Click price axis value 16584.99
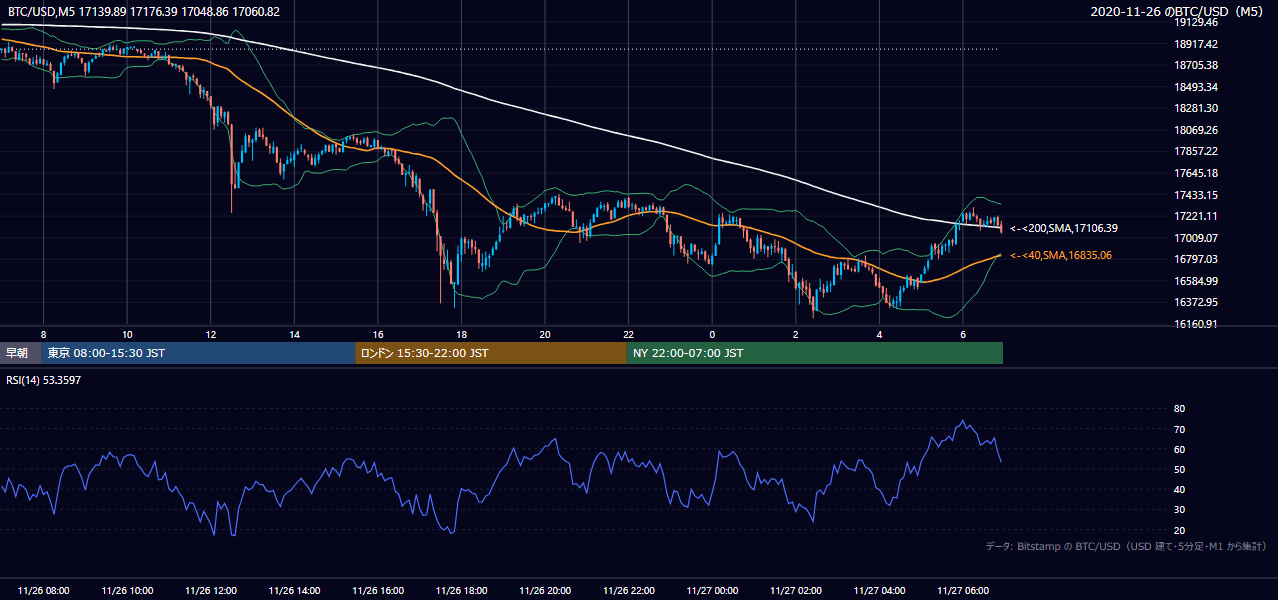 tap(1195, 281)
